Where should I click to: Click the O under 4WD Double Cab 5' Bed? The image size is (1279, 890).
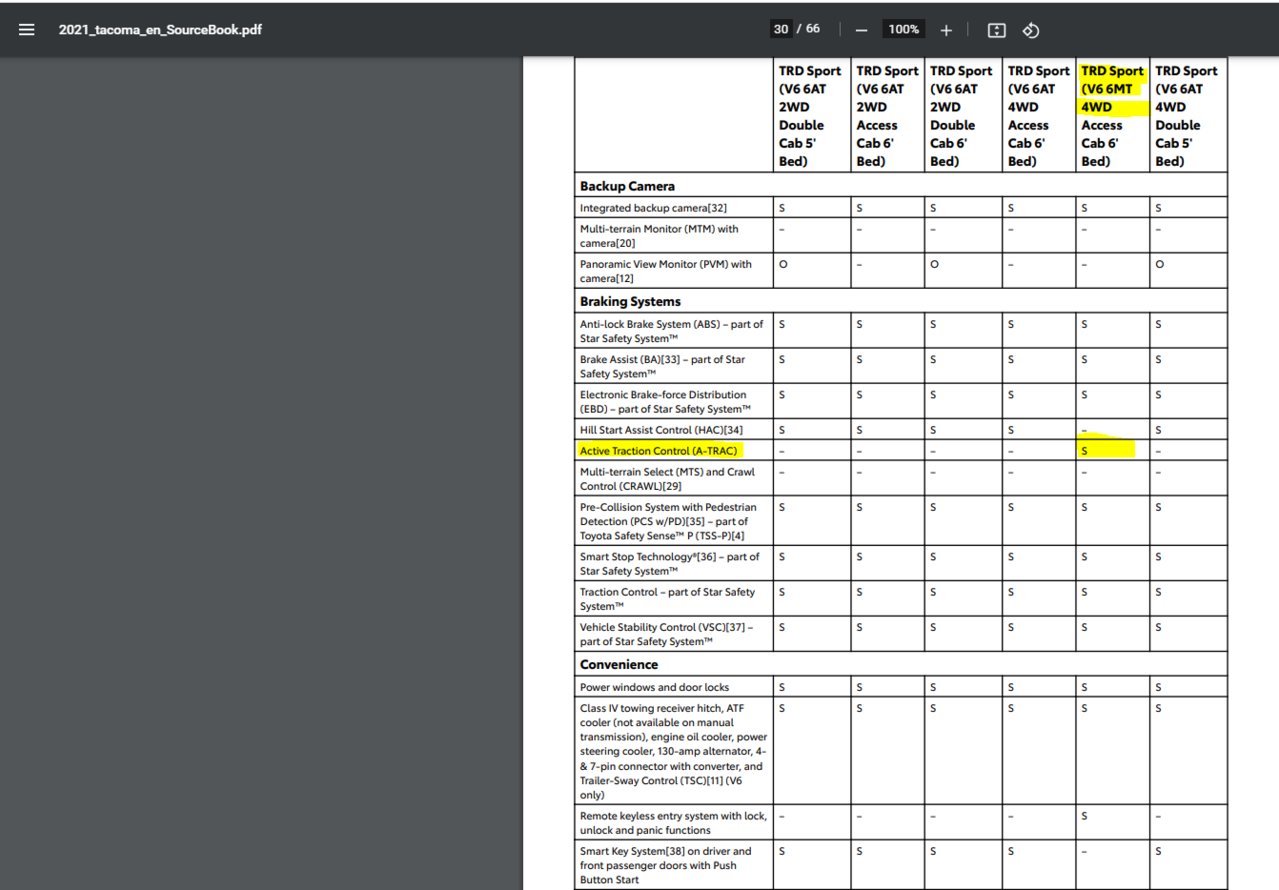(x=1159, y=265)
